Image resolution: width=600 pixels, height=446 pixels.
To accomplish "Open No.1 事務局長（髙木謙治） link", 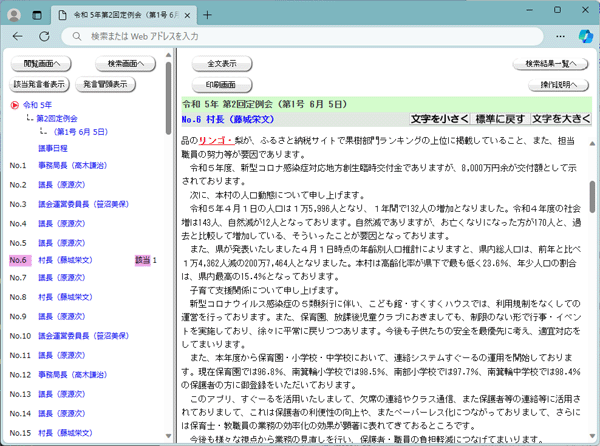I will point(73,166).
